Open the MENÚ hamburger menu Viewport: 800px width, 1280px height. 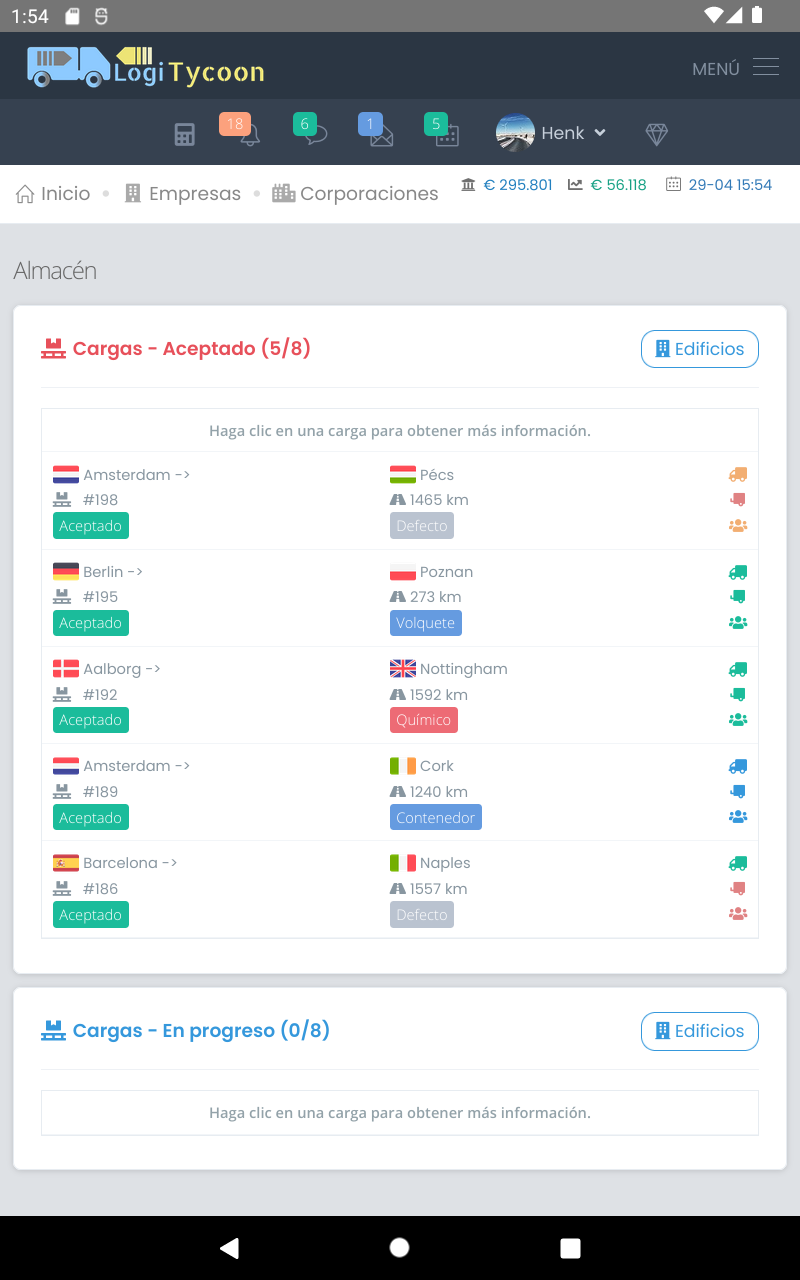tap(735, 68)
